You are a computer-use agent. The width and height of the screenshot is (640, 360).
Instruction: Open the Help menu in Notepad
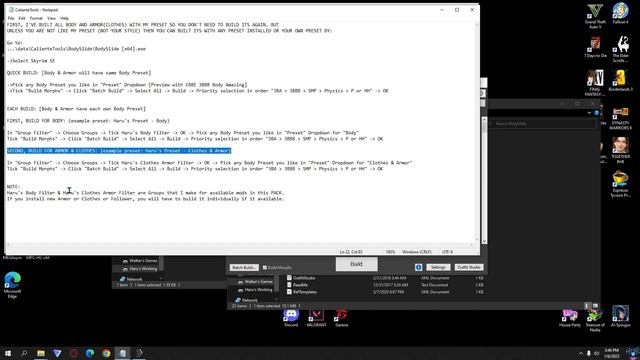coord(64,18)
